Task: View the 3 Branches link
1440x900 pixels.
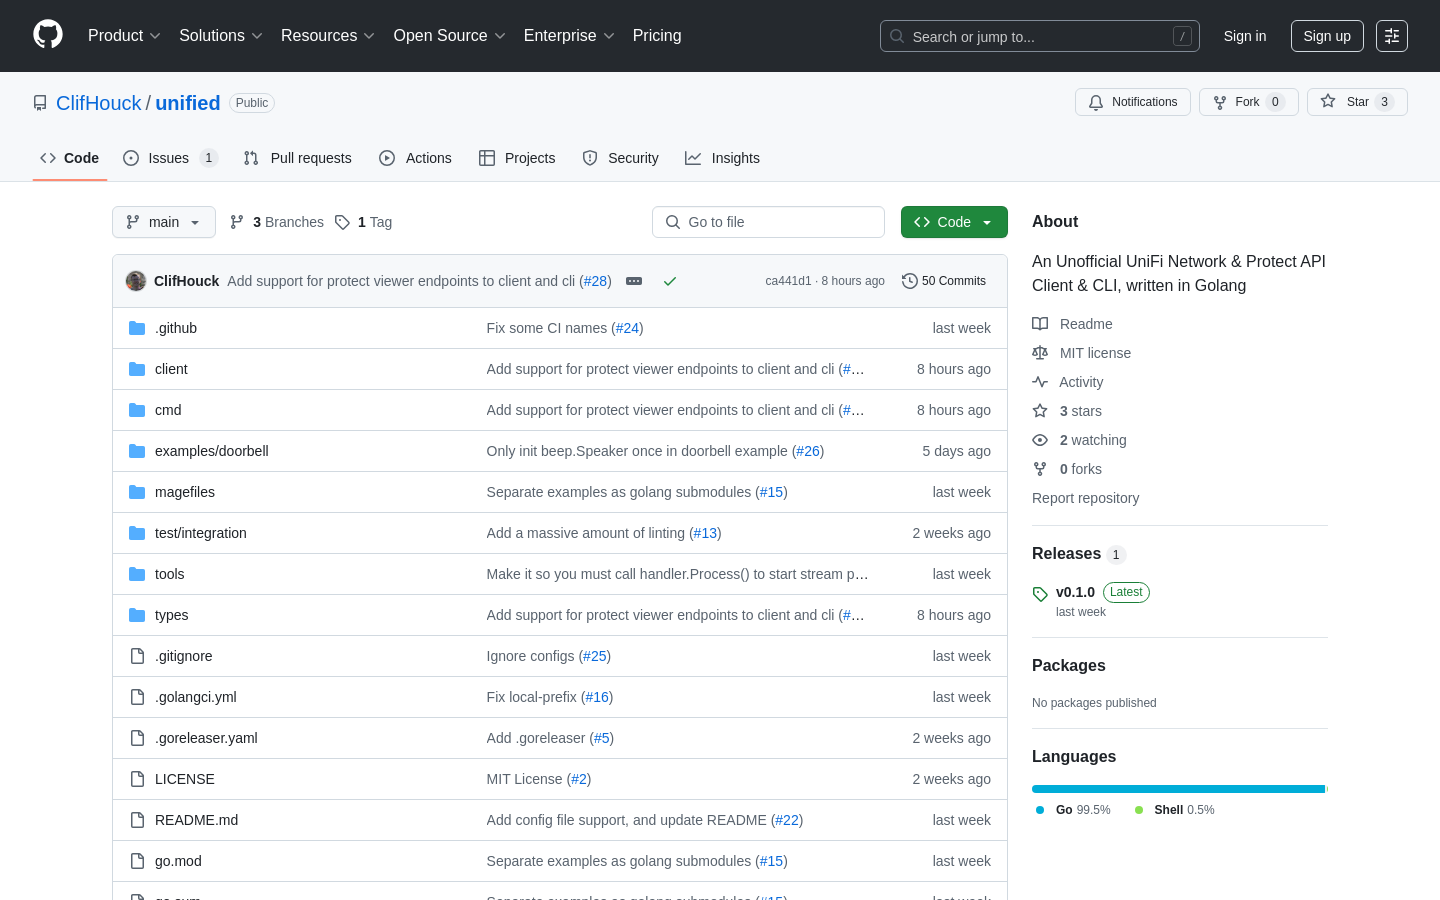Action: pyautogui.click(x=277, y=222)
